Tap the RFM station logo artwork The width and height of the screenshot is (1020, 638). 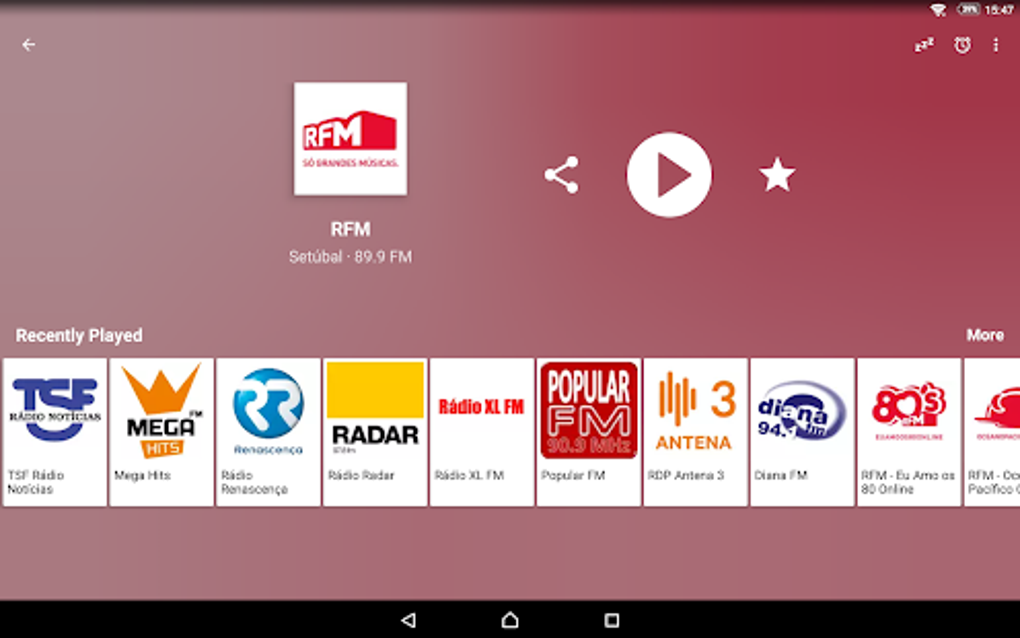(x=351, y=139)
